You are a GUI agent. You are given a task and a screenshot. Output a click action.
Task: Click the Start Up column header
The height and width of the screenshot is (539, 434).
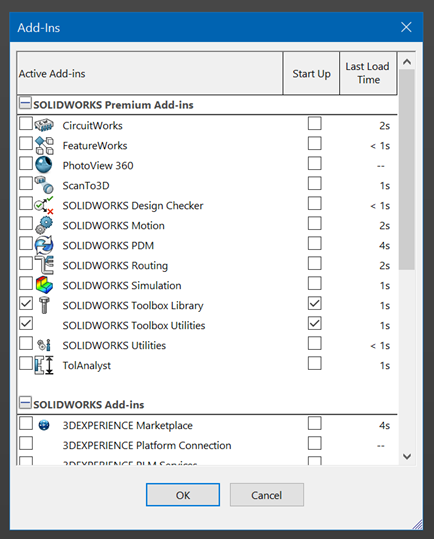tap(311, 74)
